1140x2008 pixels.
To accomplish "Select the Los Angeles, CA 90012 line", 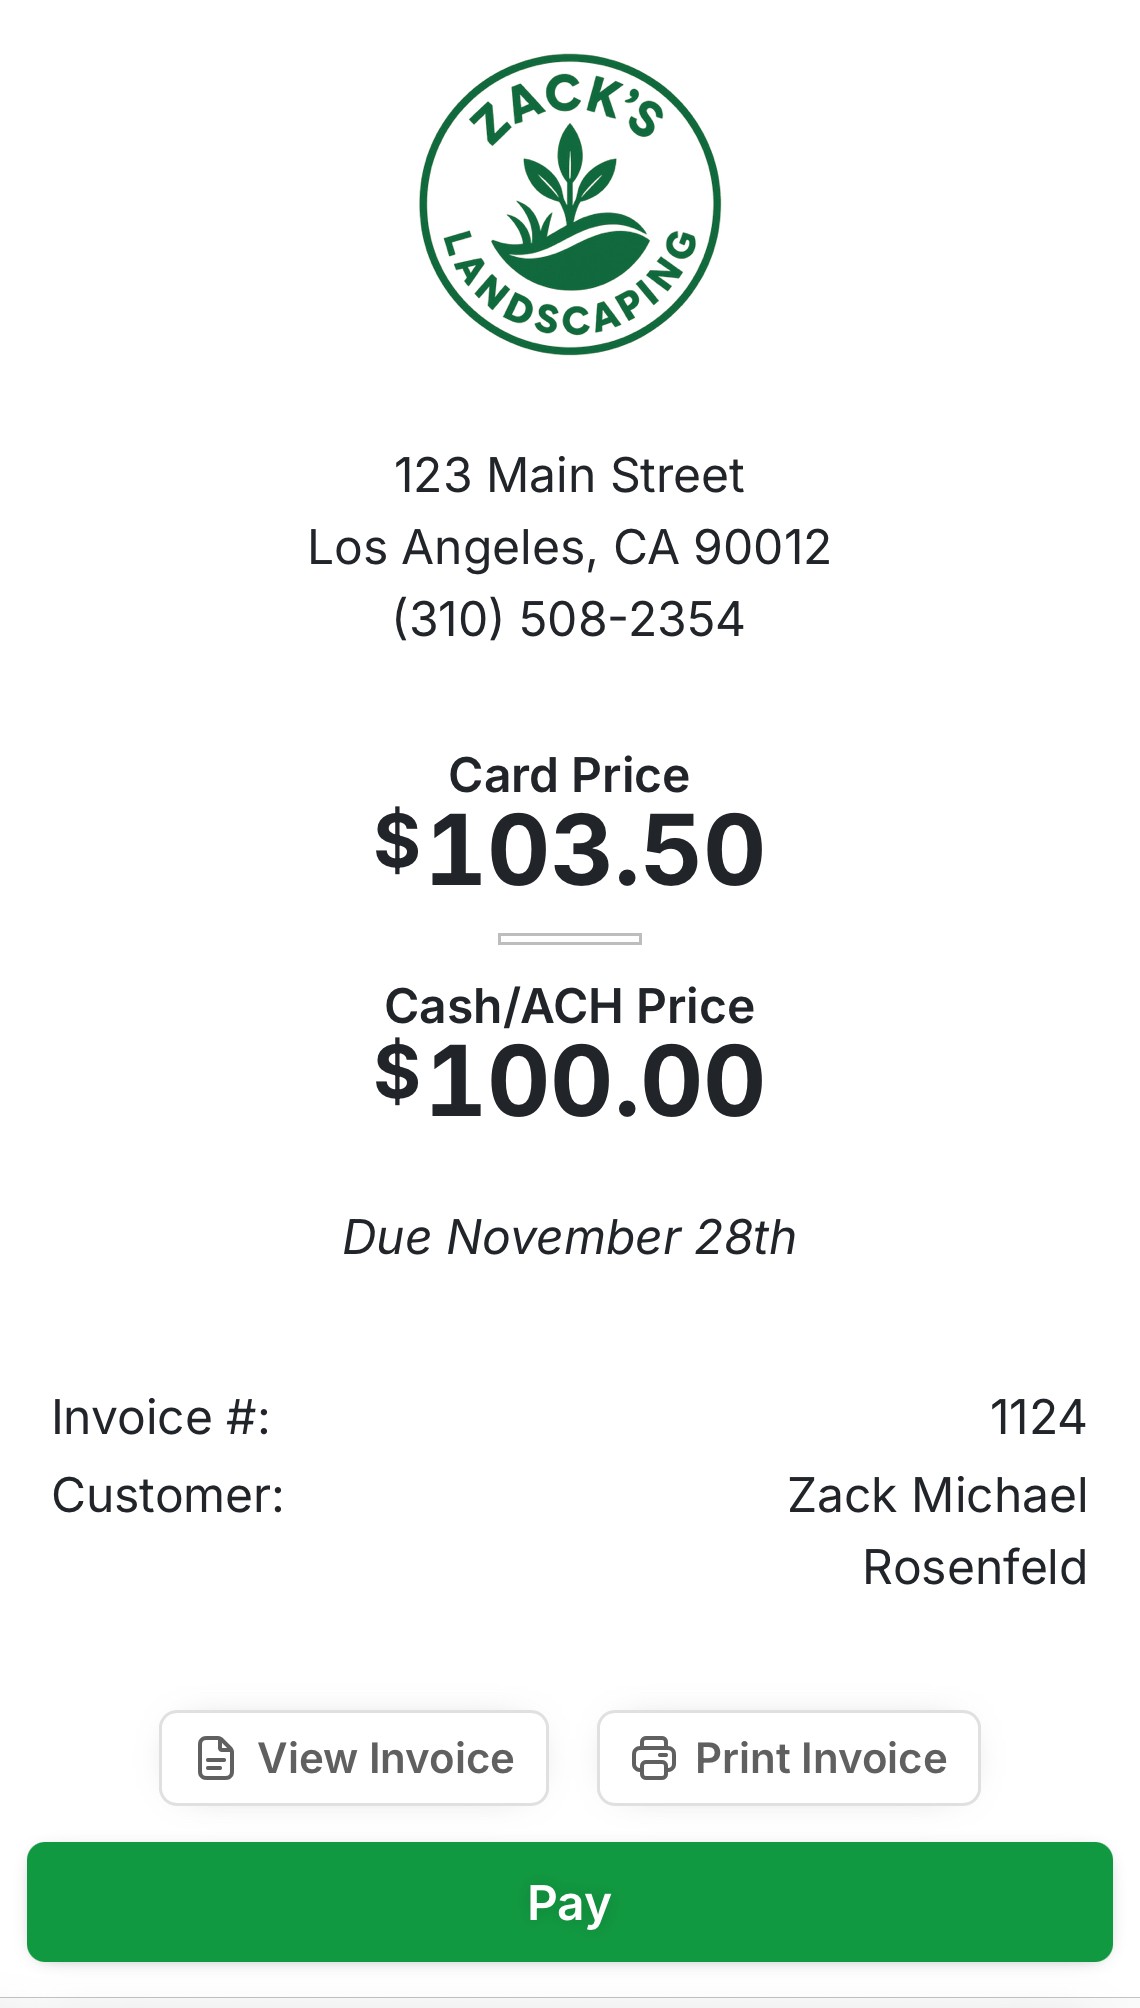I will click(x=569, y=547).
